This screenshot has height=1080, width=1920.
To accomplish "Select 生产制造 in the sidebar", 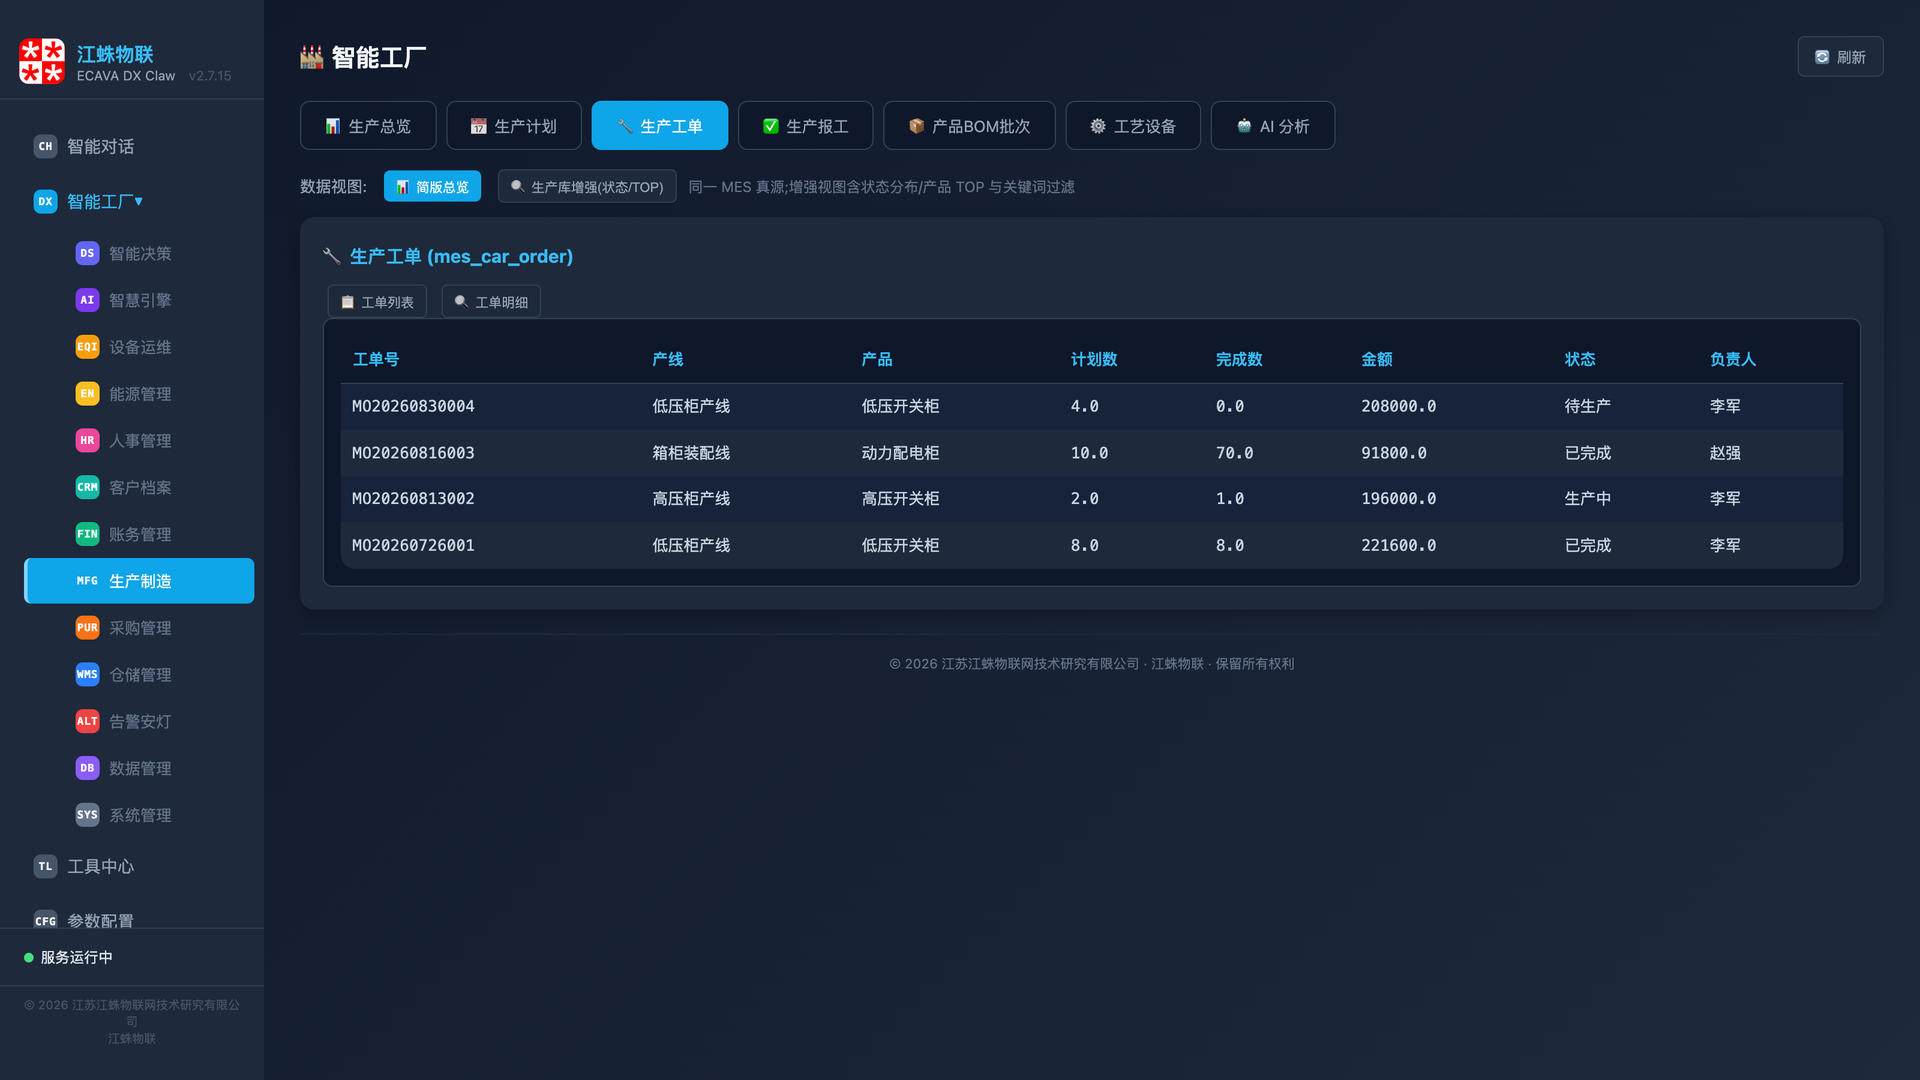I will [139, 581].
